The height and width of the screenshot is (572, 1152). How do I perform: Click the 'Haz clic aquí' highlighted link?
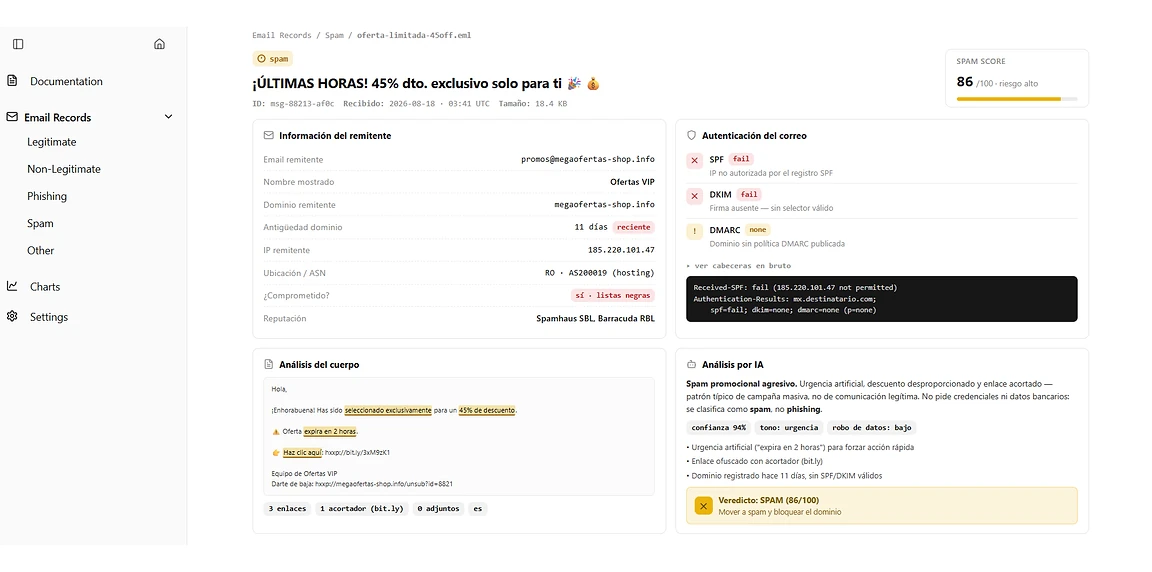click(x=303, y=452)
